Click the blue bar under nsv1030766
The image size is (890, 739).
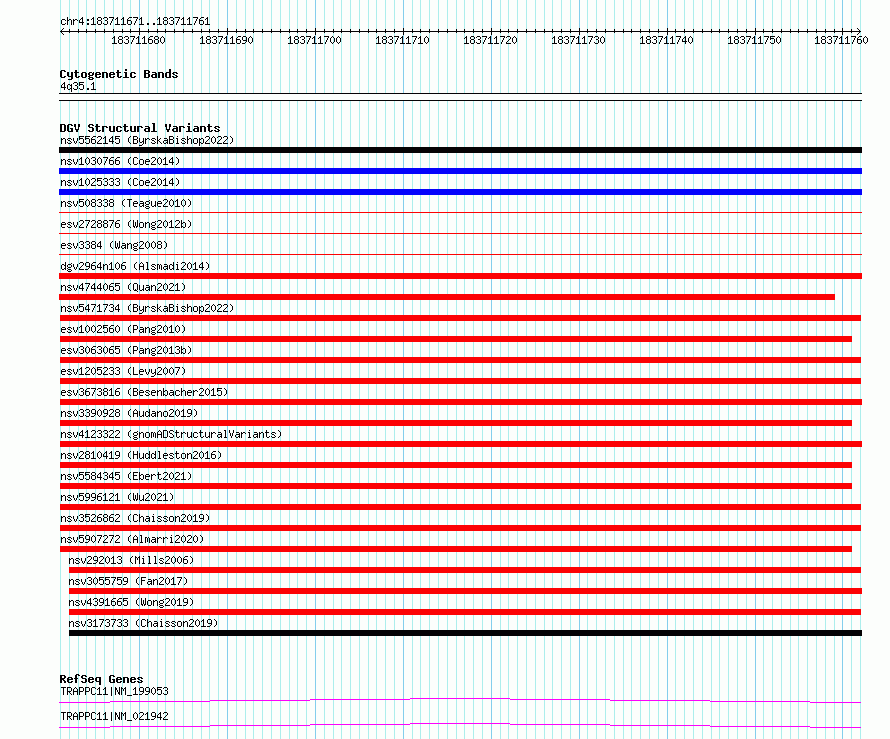click(x=460, y=171)
